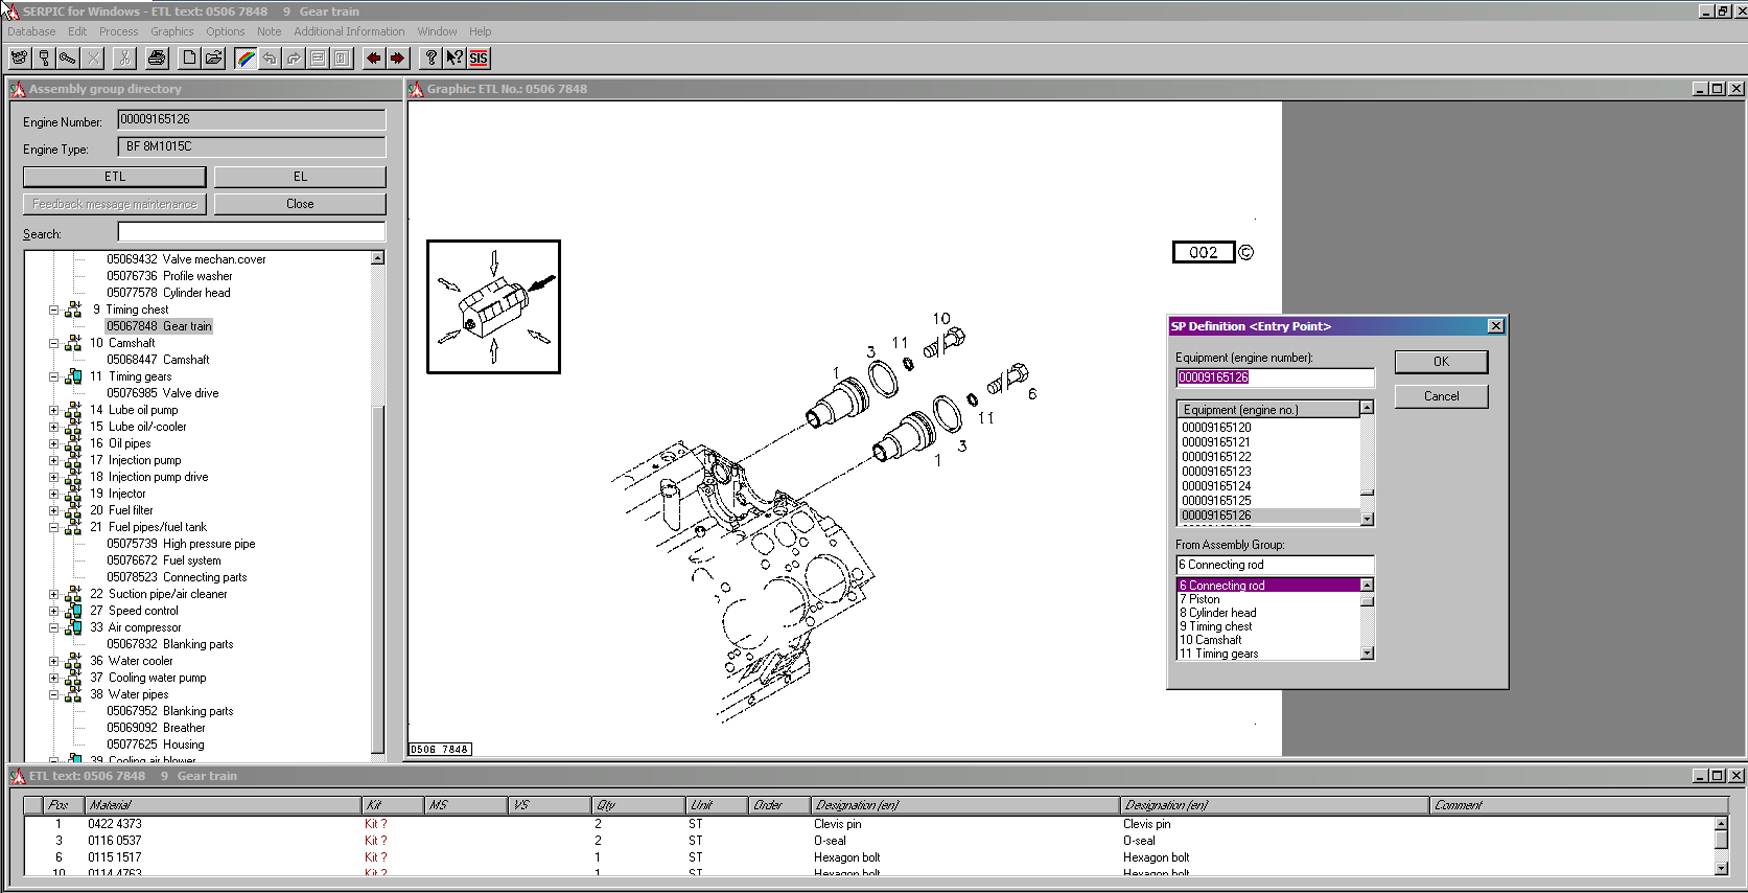Viewport: 1748px width, 893px height.
Task: Select 7 Piston in assembly group list
Action: point(1200,599)
